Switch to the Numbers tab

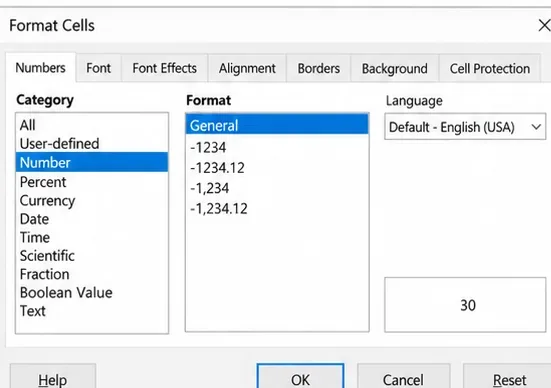40,68
